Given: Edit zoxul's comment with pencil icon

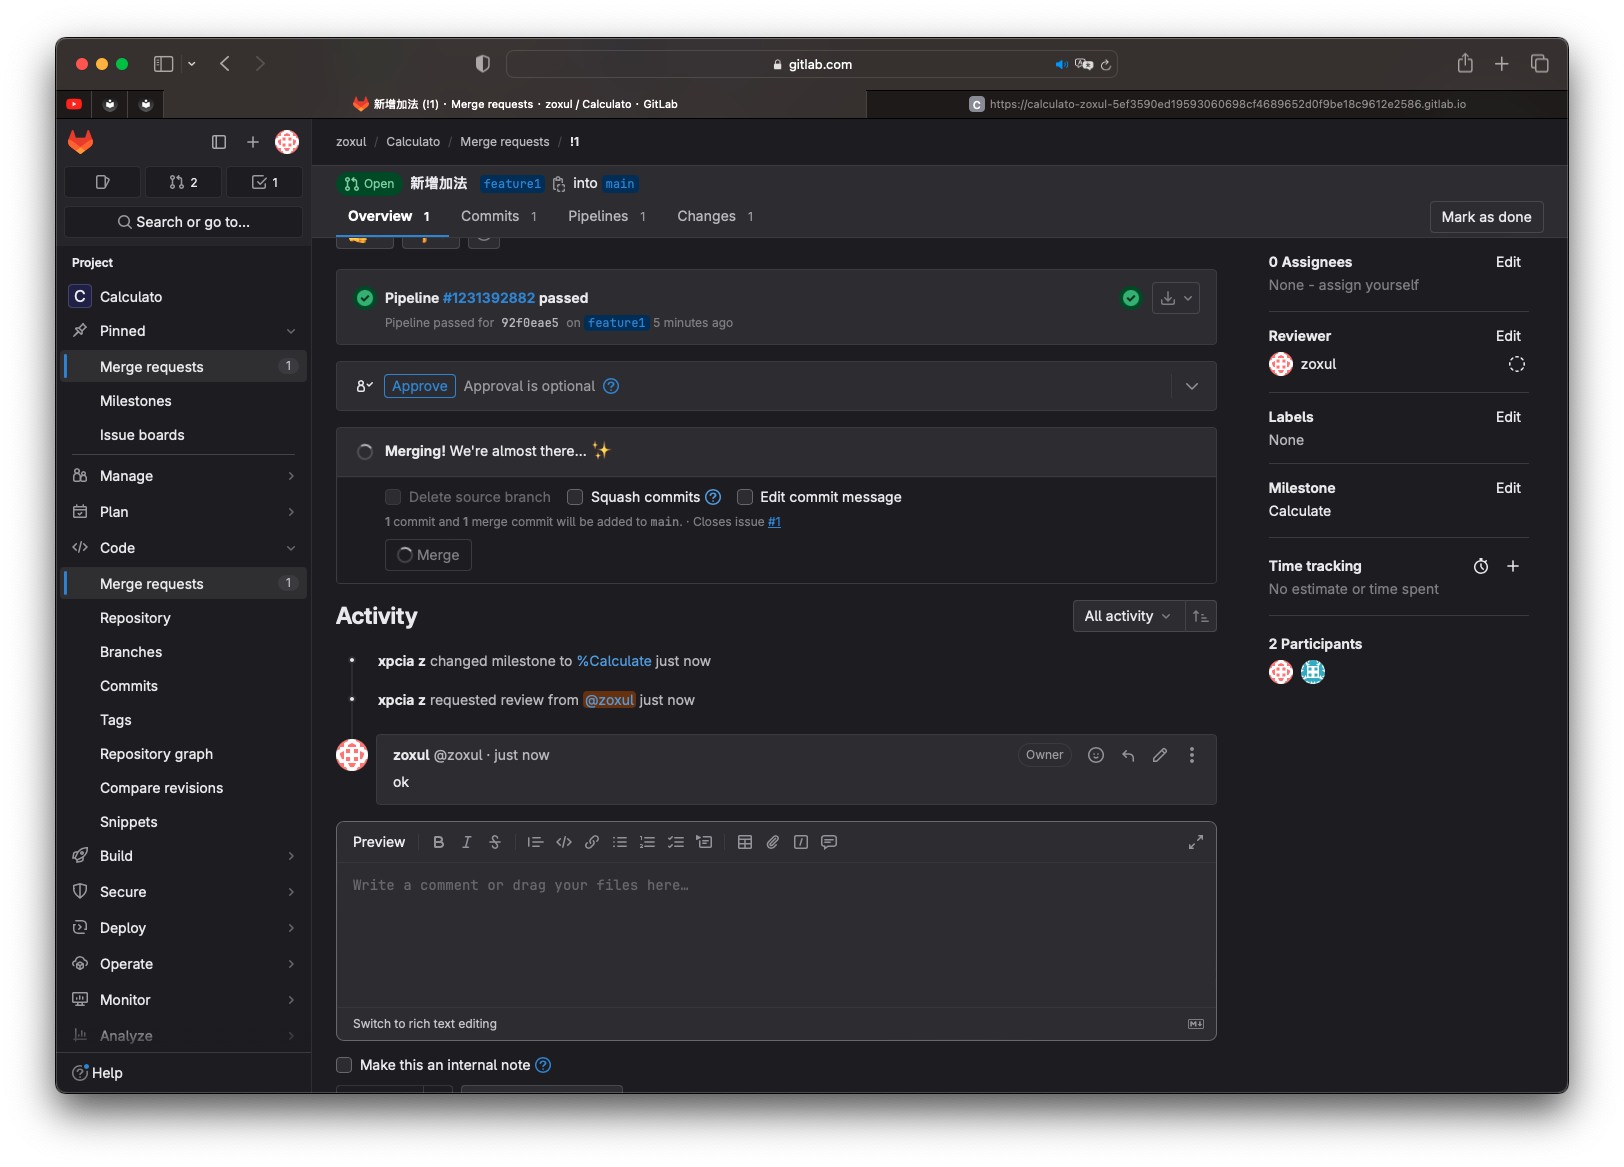Looking at the screenshot, I should (1160, 755).
